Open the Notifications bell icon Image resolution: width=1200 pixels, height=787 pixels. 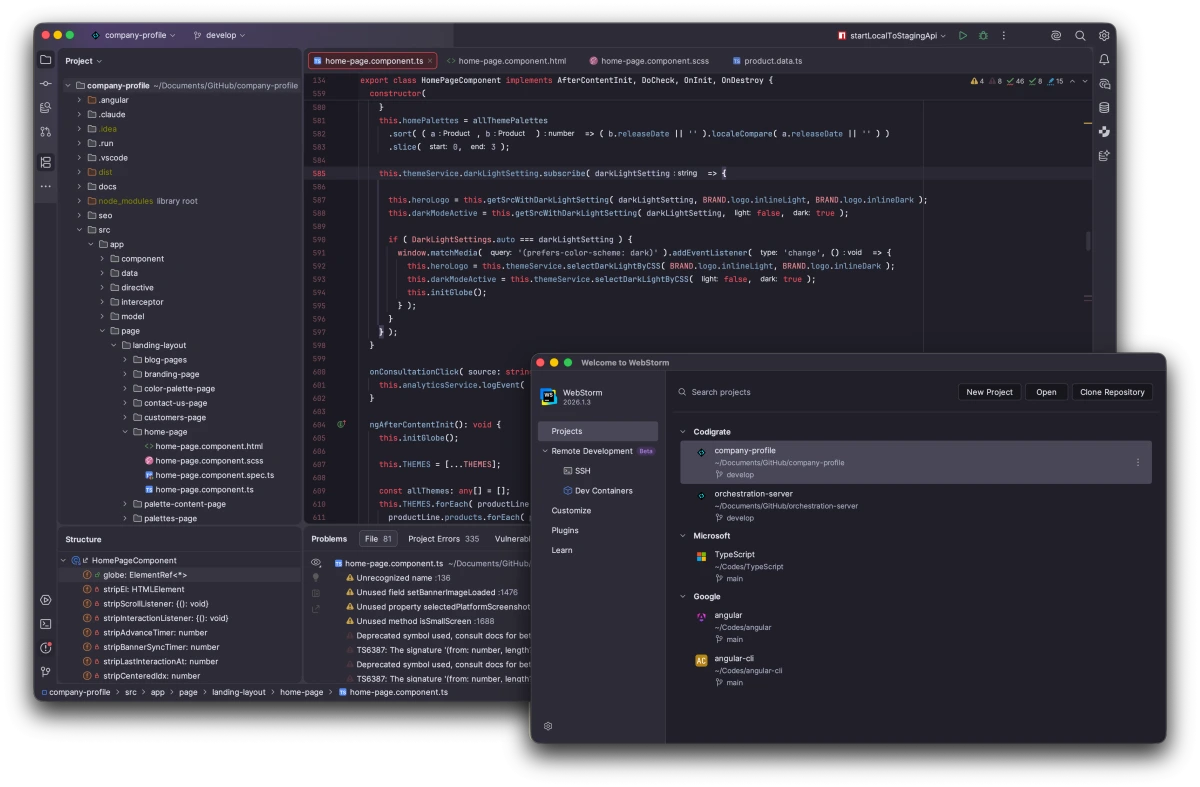[x=1104, y=60]
